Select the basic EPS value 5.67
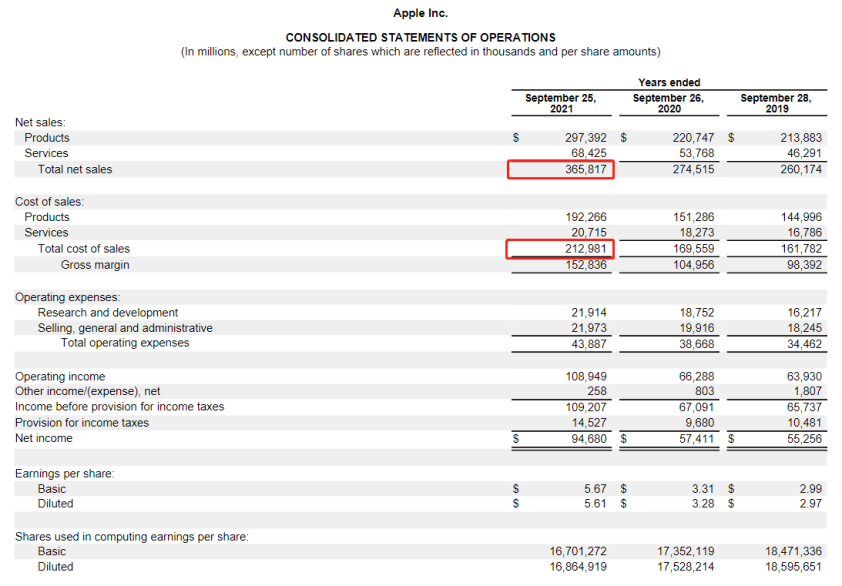 [x=595, y=489]
